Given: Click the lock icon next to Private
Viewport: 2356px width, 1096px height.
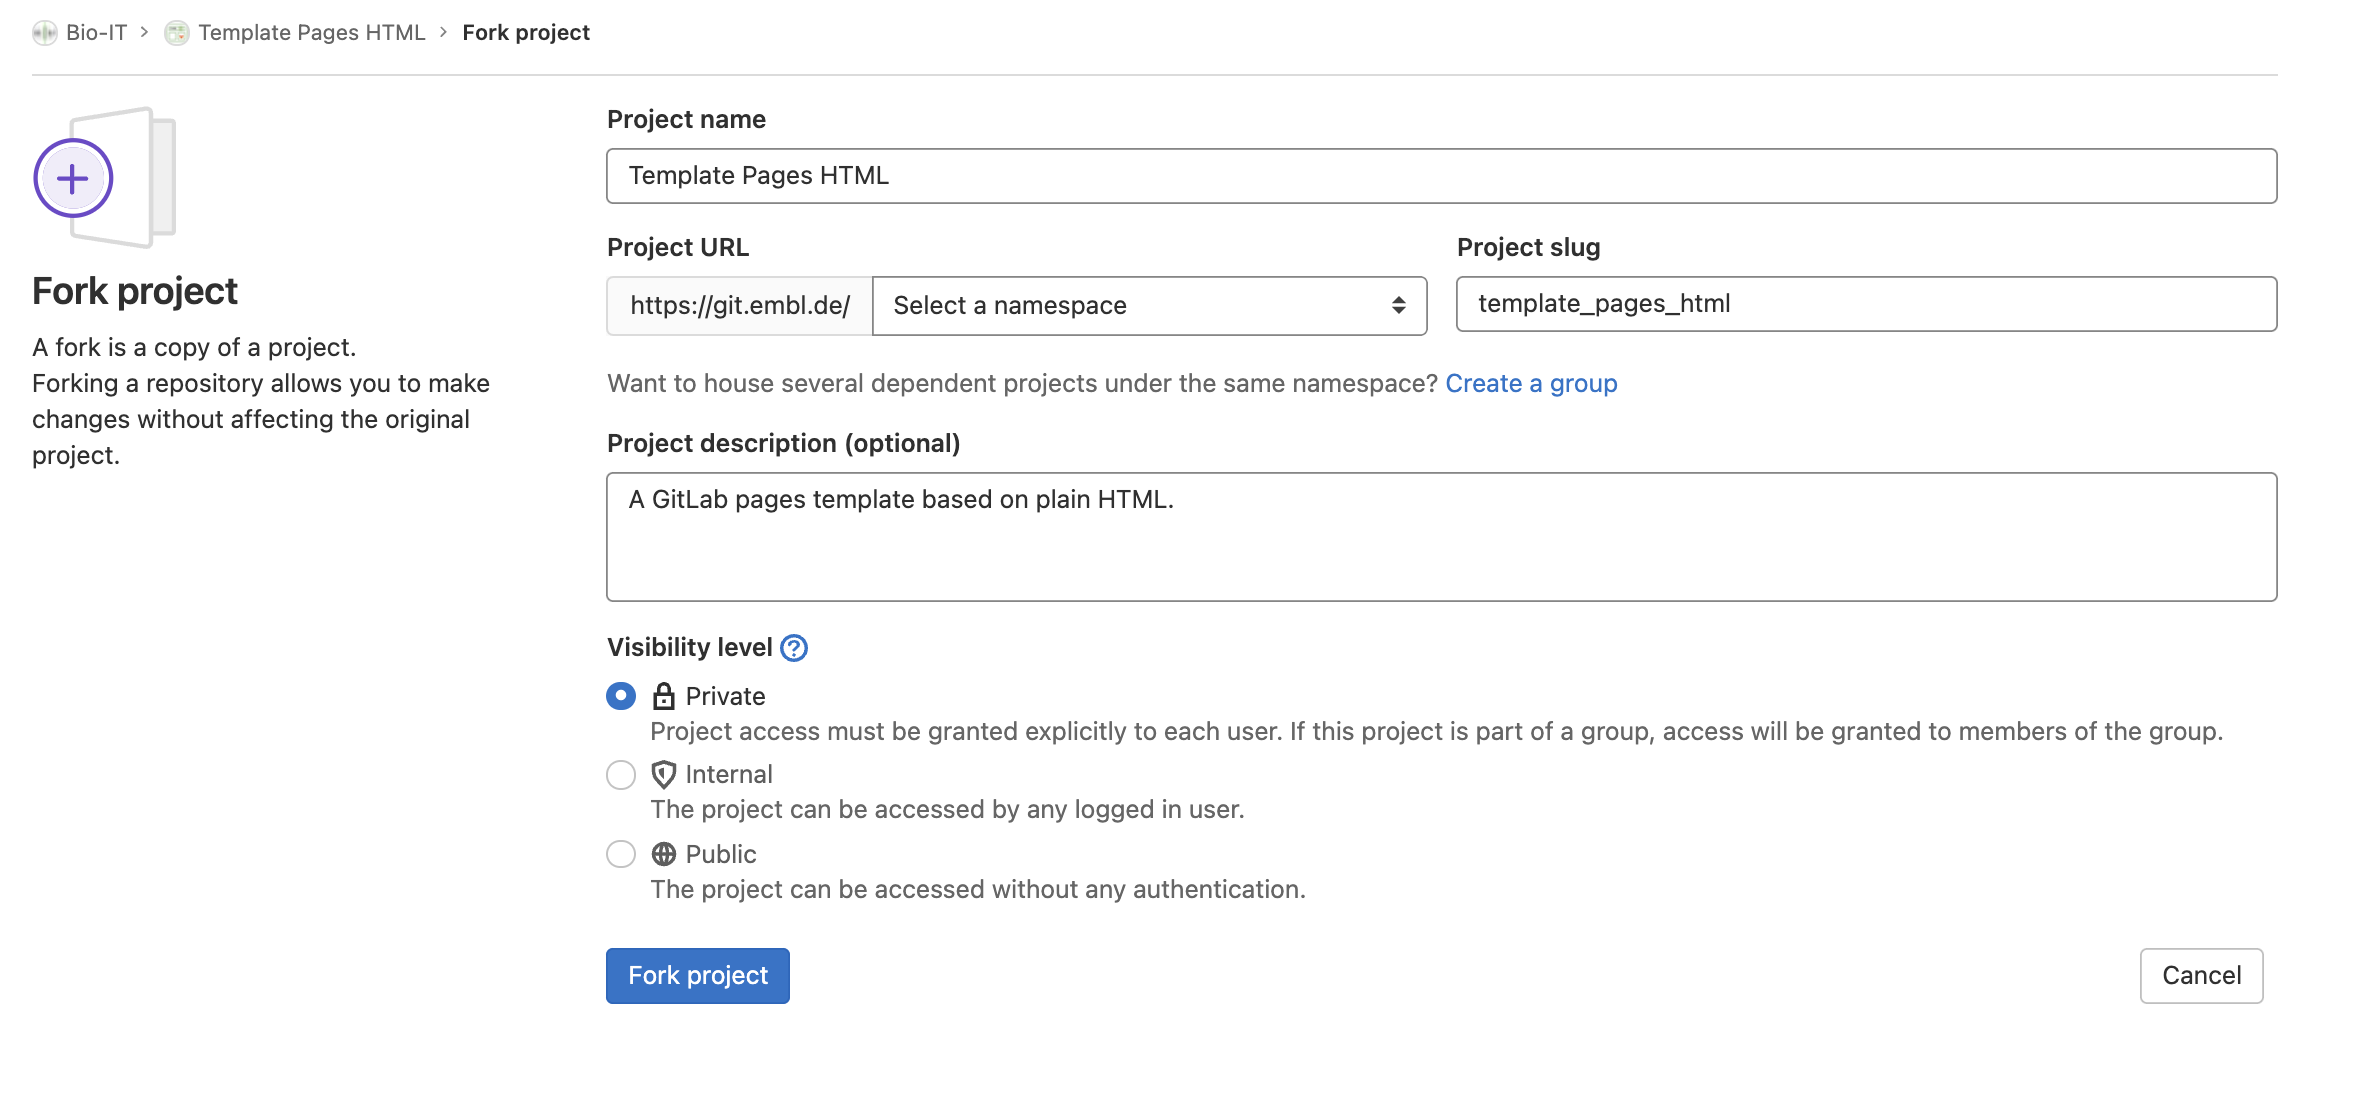Looking at the screenshot, I should pos(663,695).
